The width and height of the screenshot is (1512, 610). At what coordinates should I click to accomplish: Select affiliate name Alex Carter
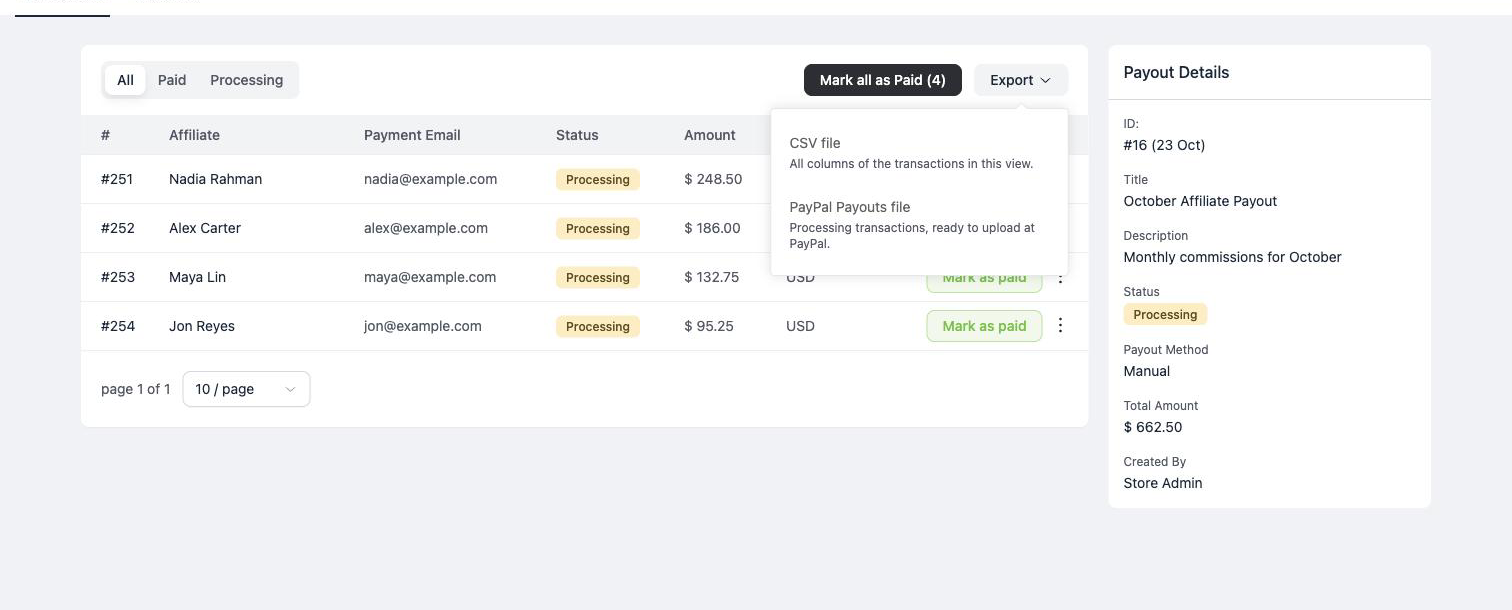(x=205, y=228)
